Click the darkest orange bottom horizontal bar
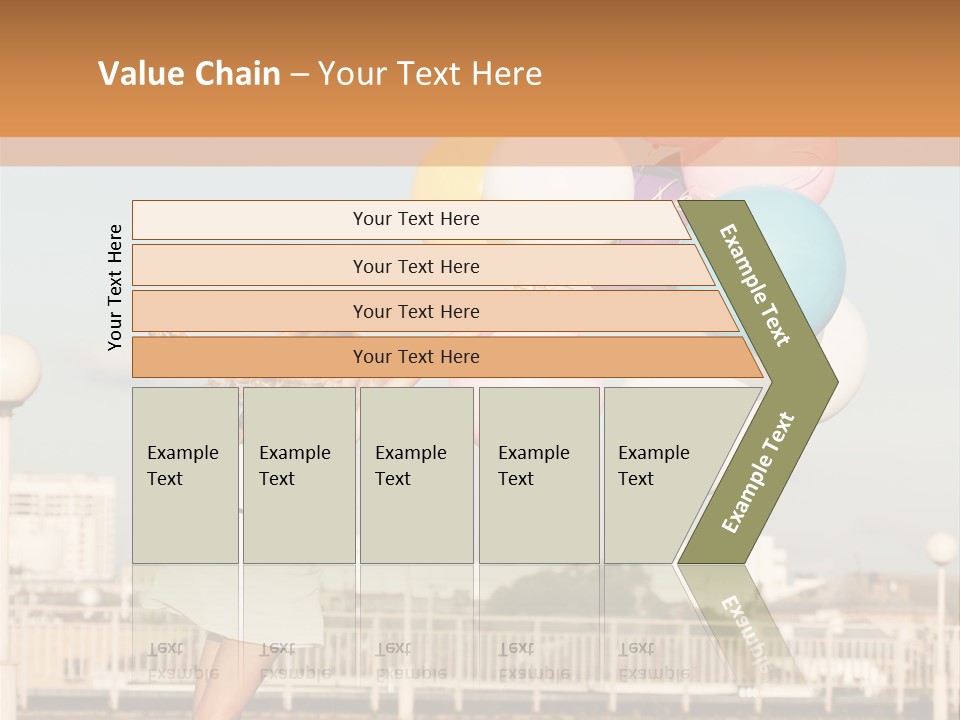 click(415, 357)
